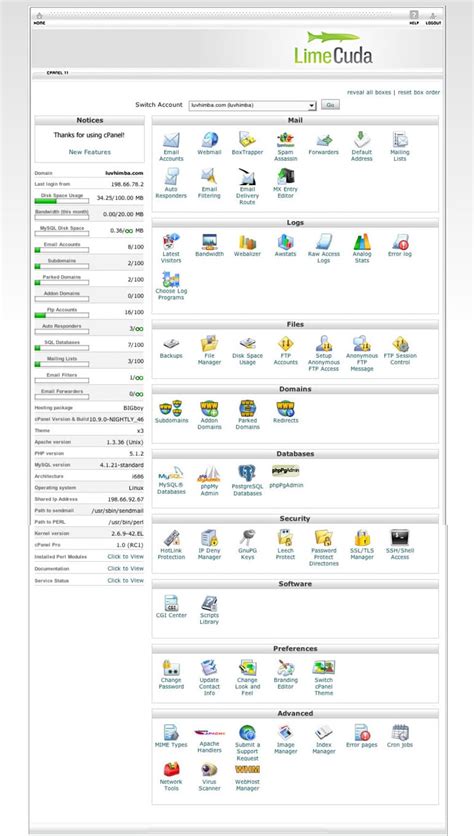Open Awstats icon
Image resolution: width=474 pixels, height=836 pixels.
tap(285, 245)
